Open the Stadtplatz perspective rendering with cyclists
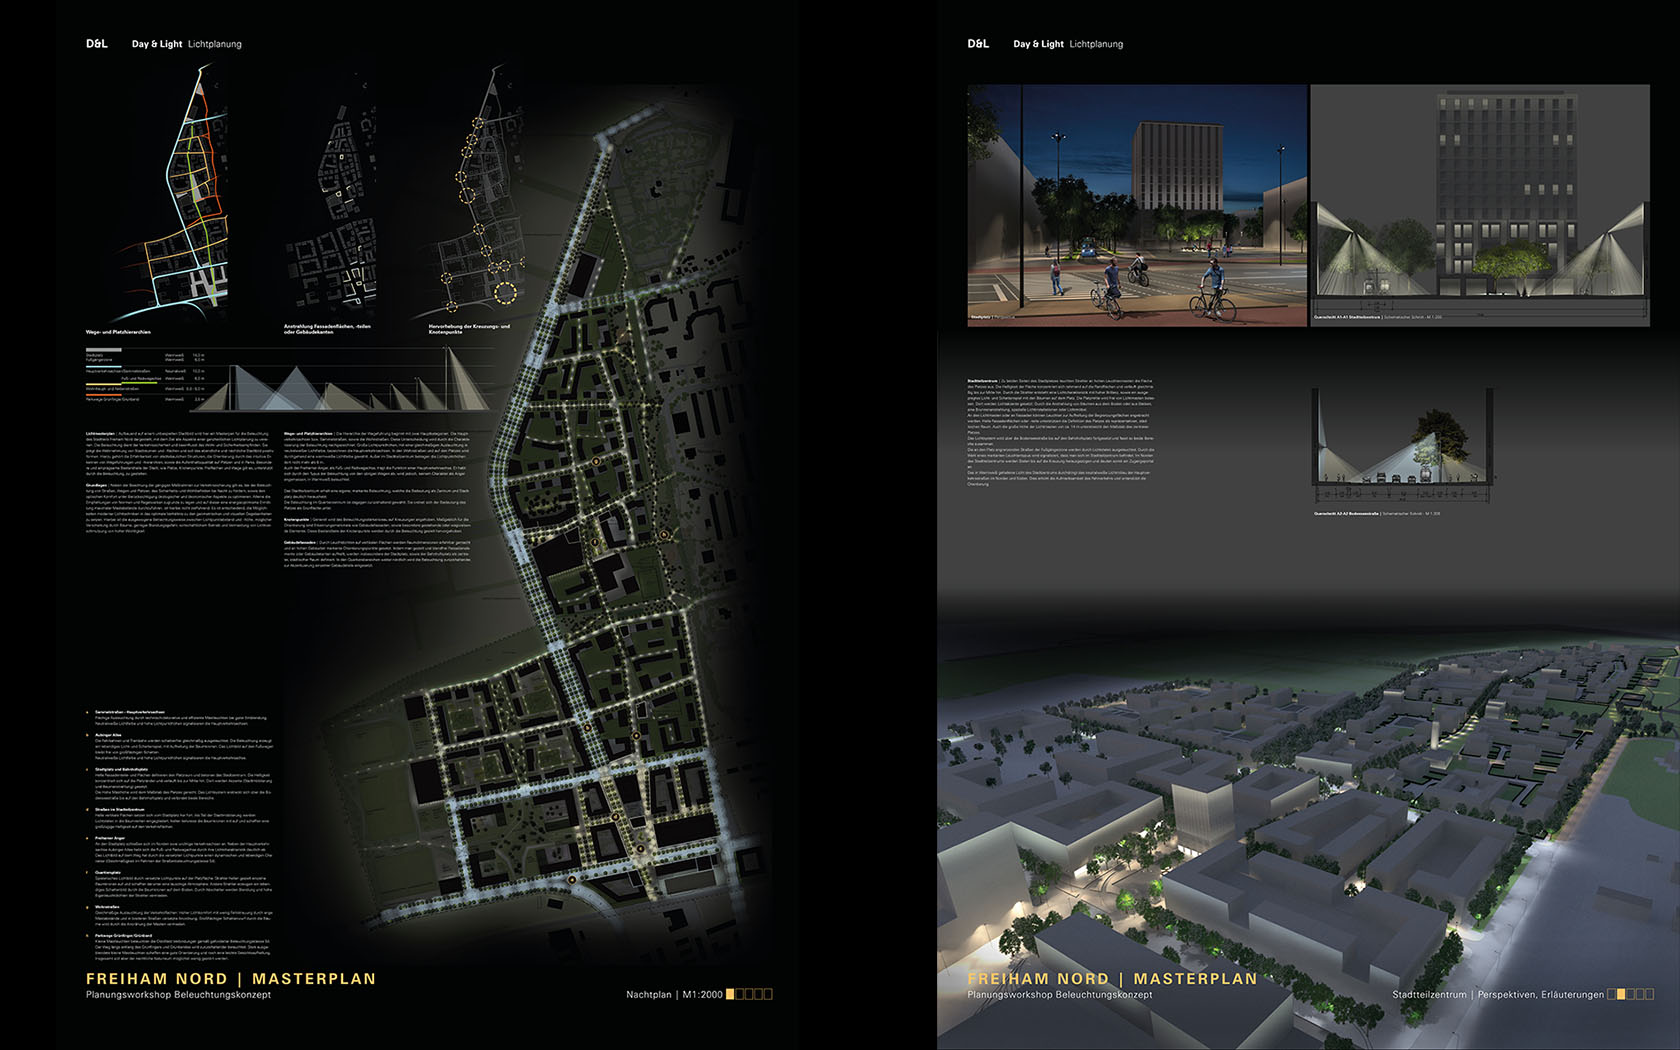This screenshot has height=1050, width=1680. pyautogui.click(x=1137, y=204)
